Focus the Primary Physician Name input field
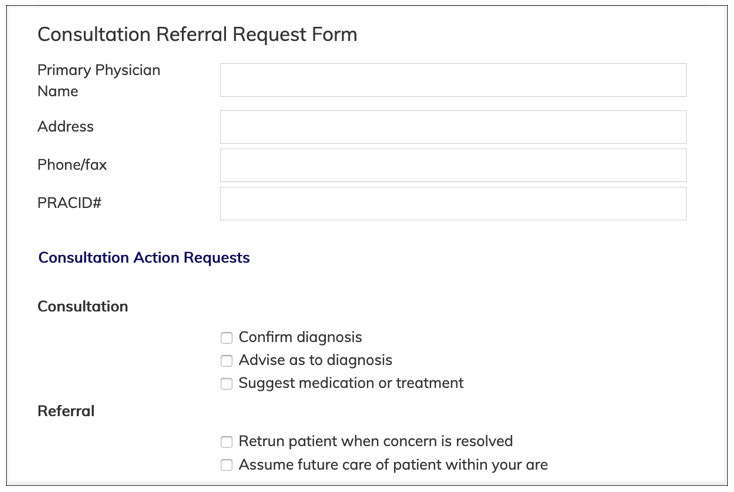This screenshot has height=492, width=734. tap(453, 80)
